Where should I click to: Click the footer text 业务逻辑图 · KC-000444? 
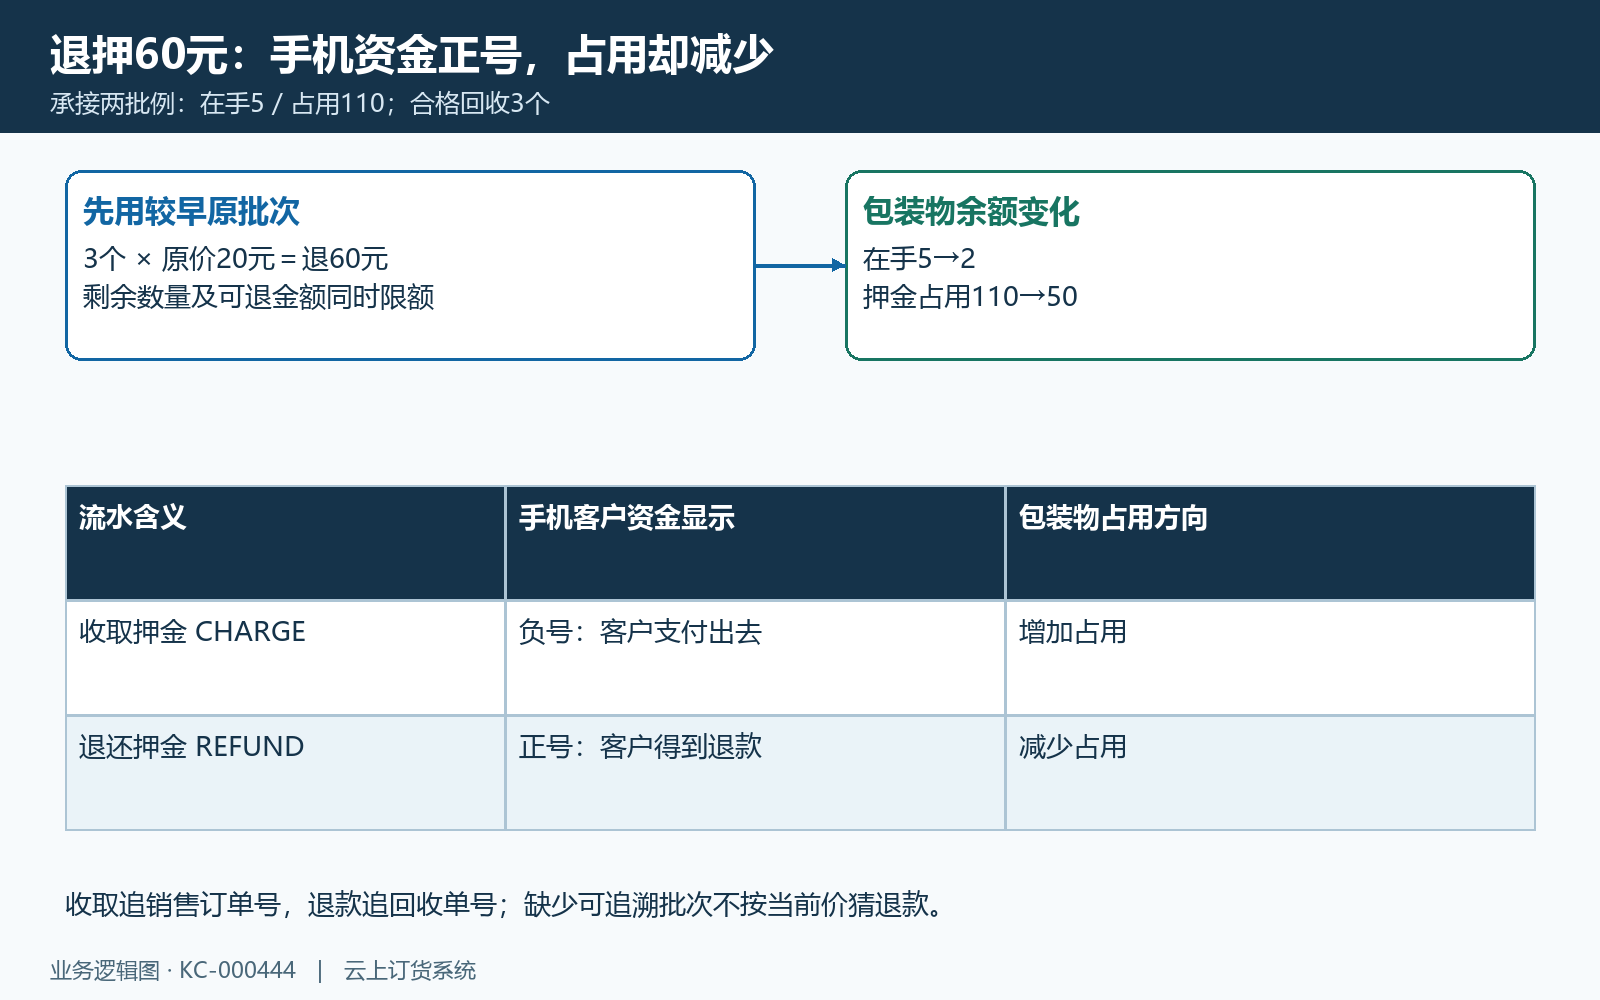tap(173, 971)
